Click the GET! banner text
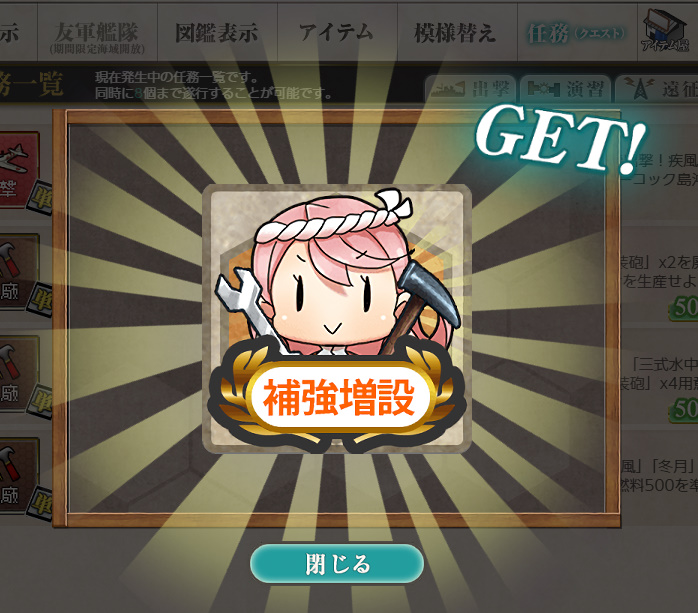This screenshot has width=698, height=613. point(561,138)
